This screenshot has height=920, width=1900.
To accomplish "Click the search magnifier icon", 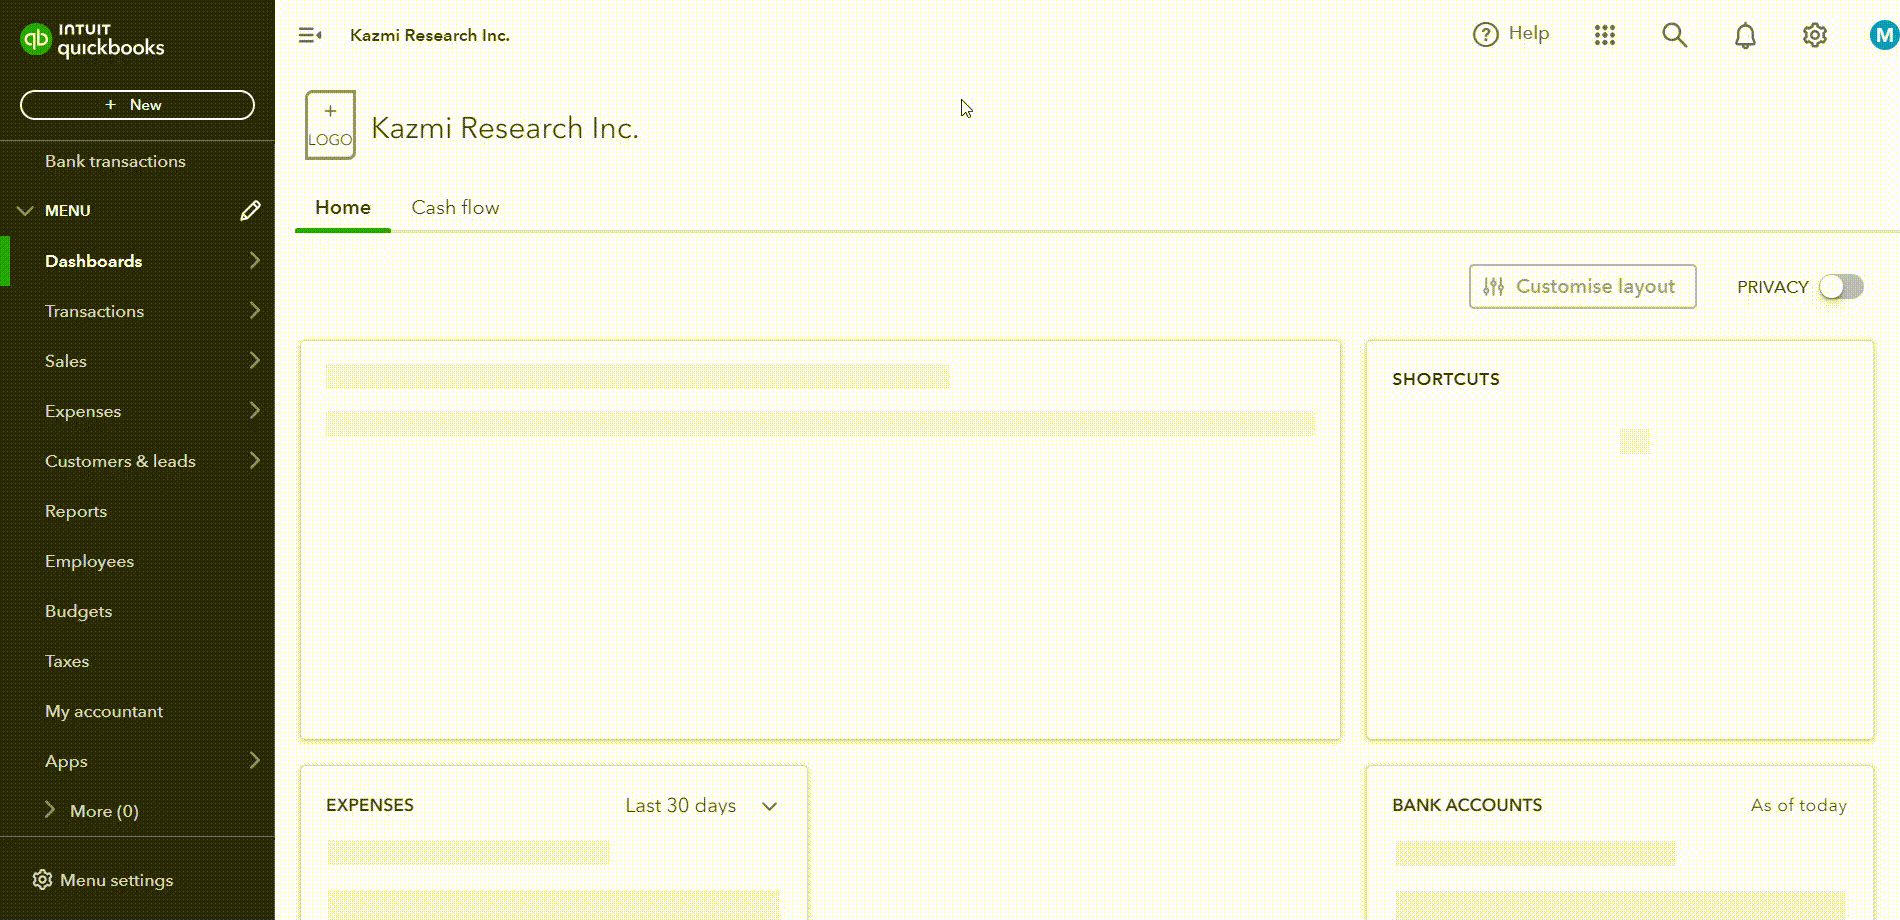I will (1674, 35).
